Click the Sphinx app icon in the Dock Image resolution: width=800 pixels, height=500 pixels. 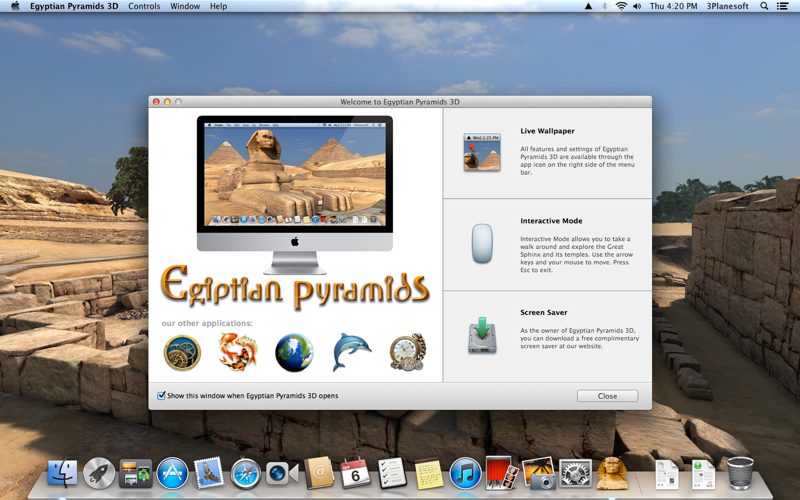point(612,473)
